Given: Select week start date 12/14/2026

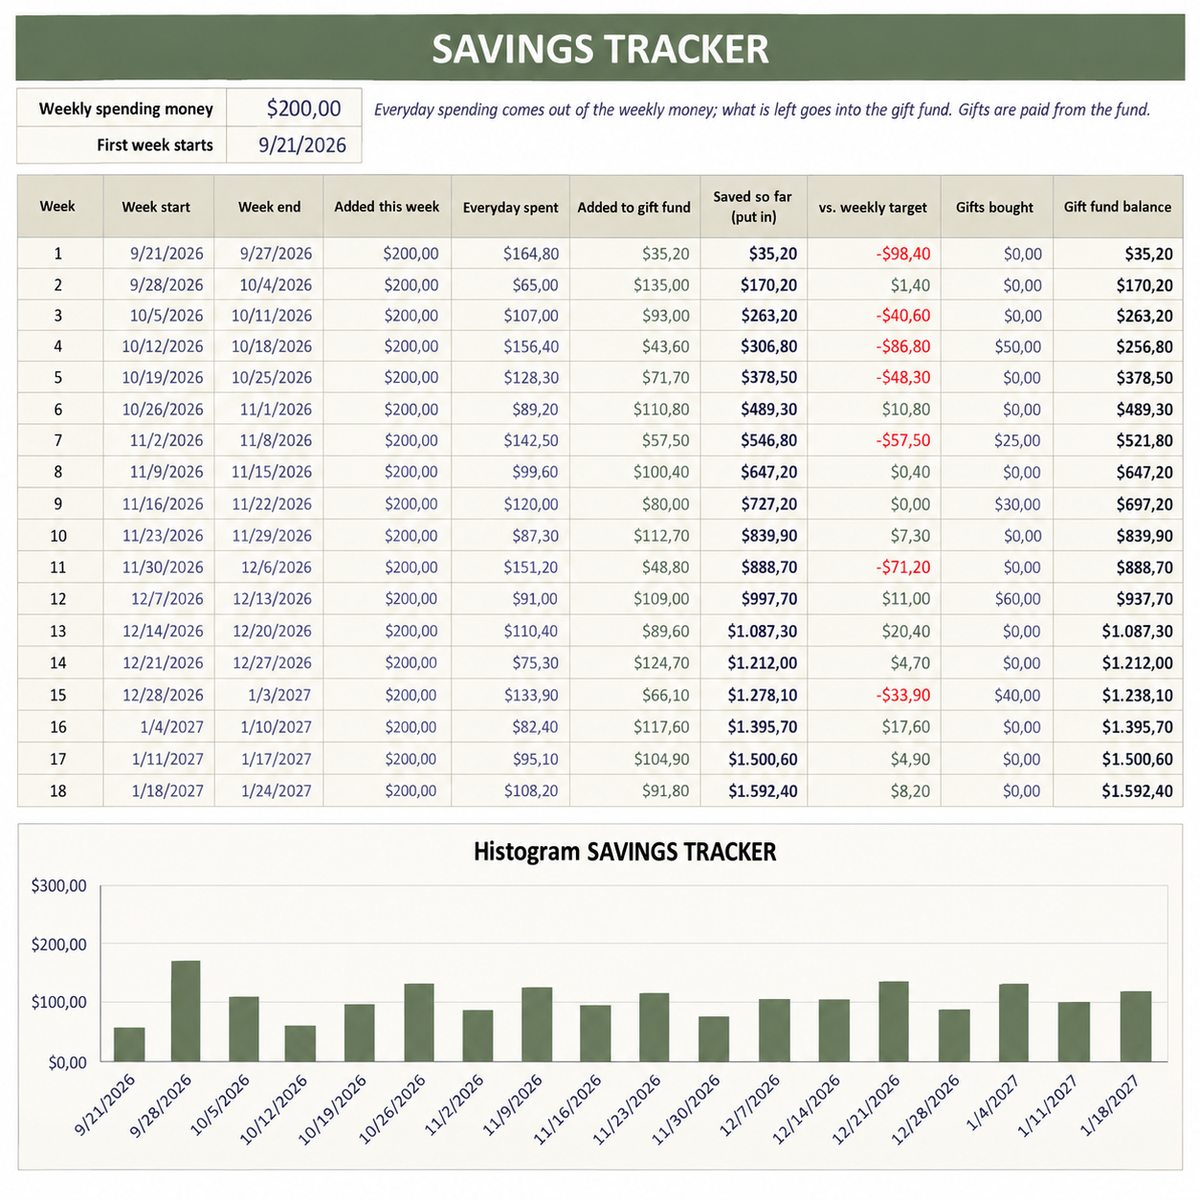Looking at the screenshot, I should (158, 631).
